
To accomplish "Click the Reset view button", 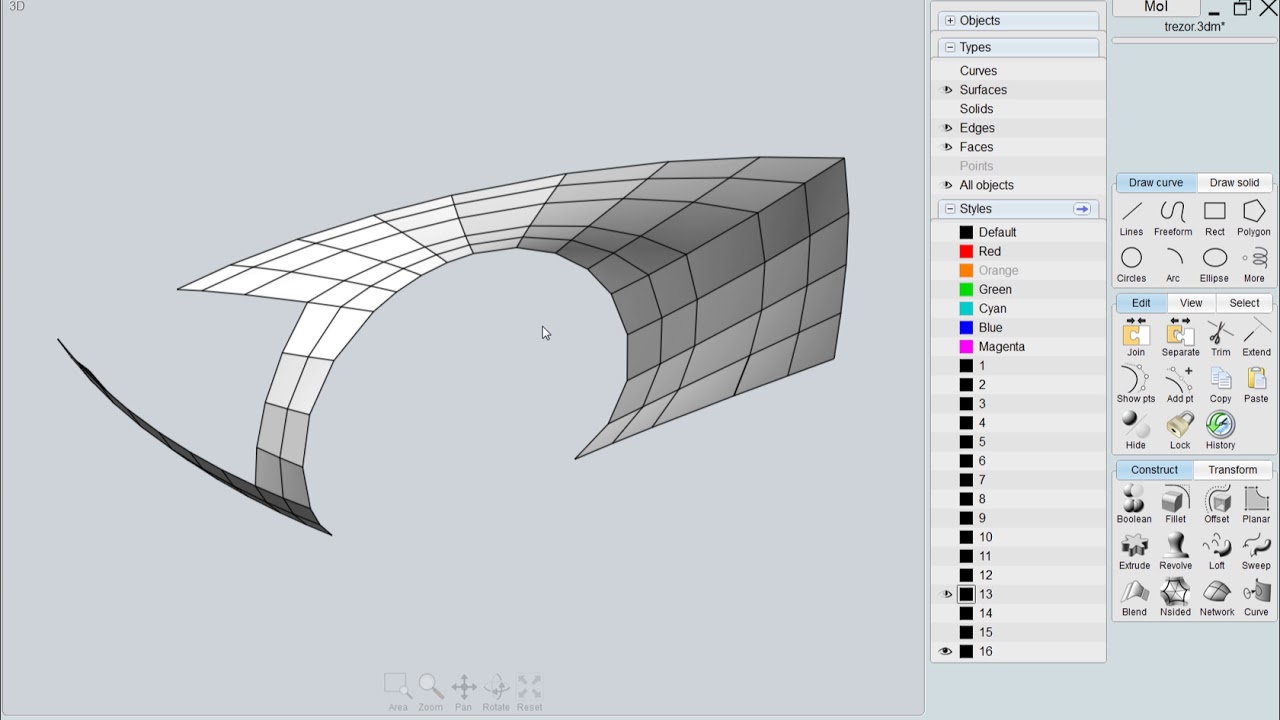I will tap(529, 688).
